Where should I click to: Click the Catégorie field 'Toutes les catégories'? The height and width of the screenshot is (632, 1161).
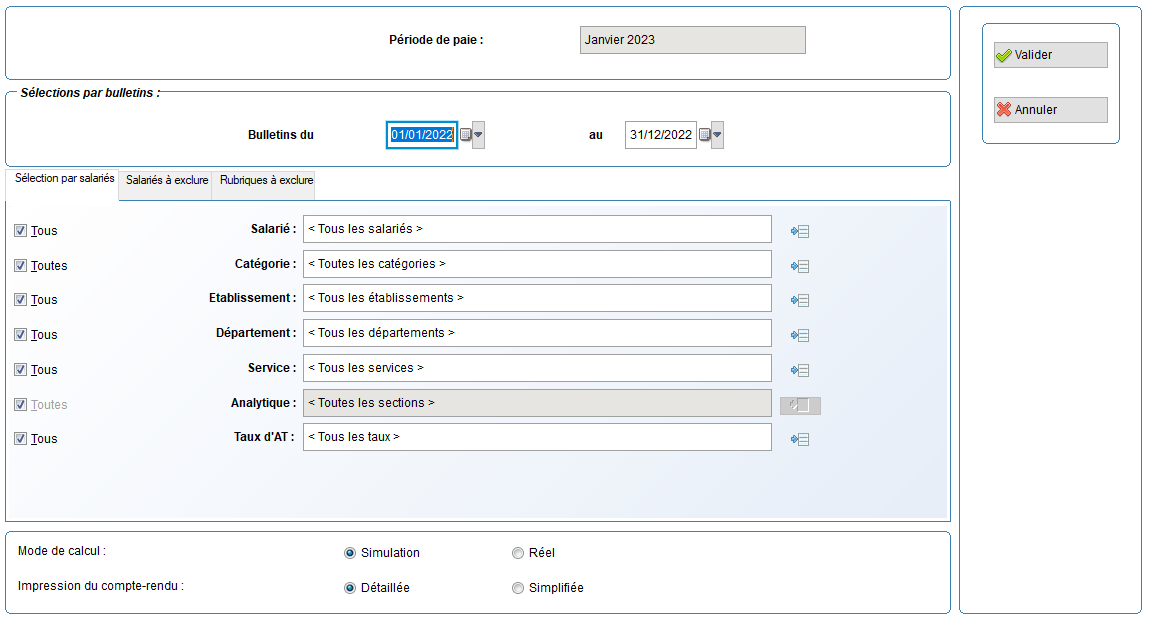coord(538,264)
